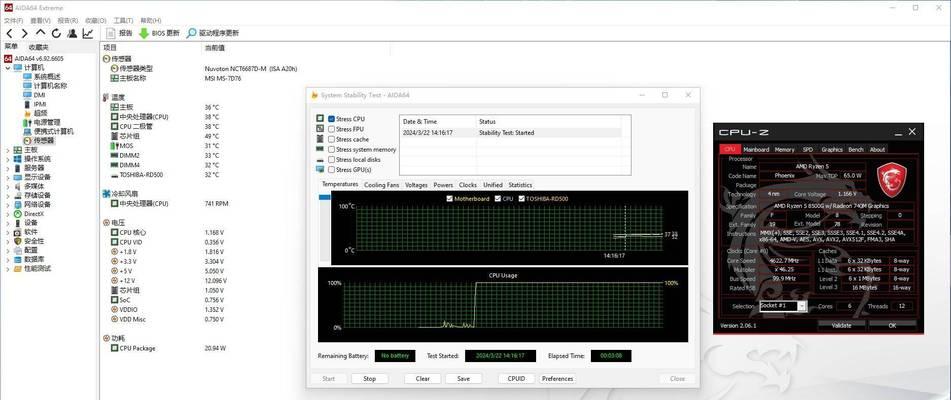Click the OK button in CPU-Z
The height and width of the screenshot is (400, 951).
[x=892, y=325]
